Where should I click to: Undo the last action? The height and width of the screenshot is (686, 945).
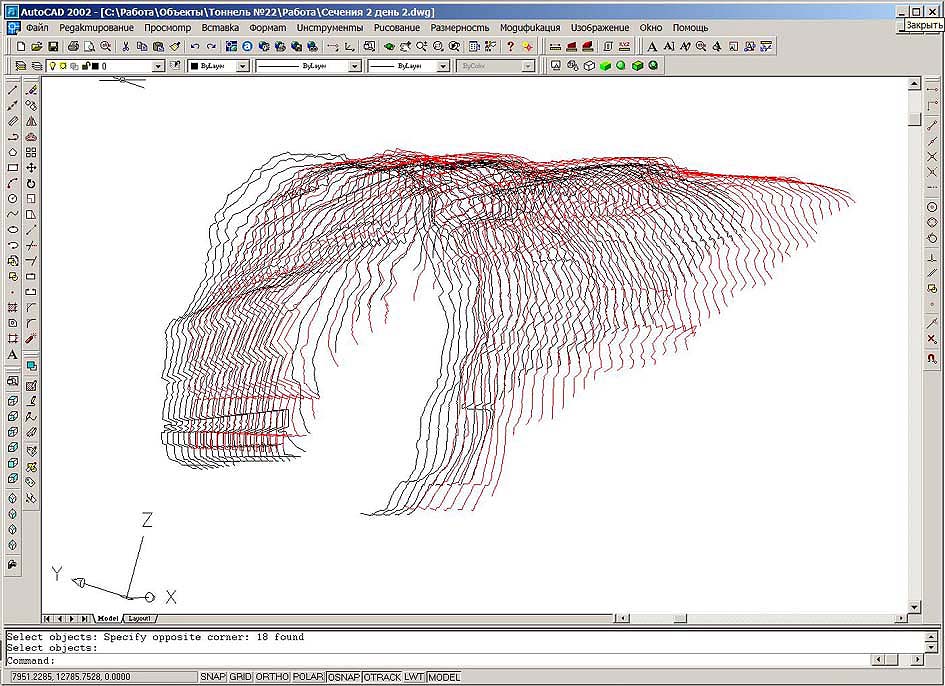tap(195, 46)
